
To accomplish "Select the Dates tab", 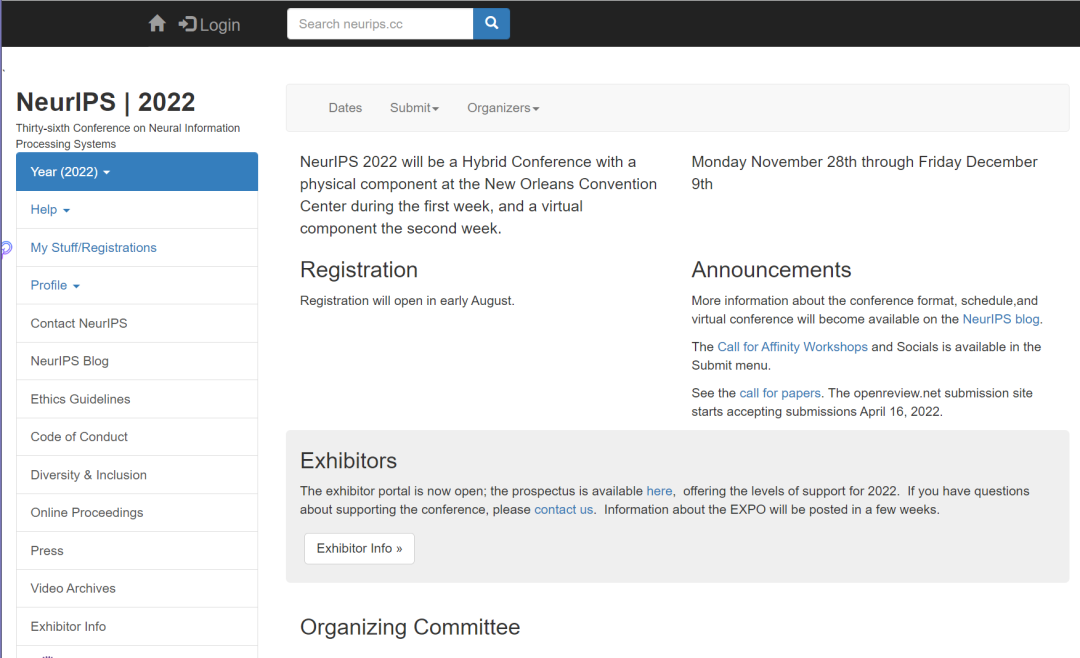I will point(345,108).
